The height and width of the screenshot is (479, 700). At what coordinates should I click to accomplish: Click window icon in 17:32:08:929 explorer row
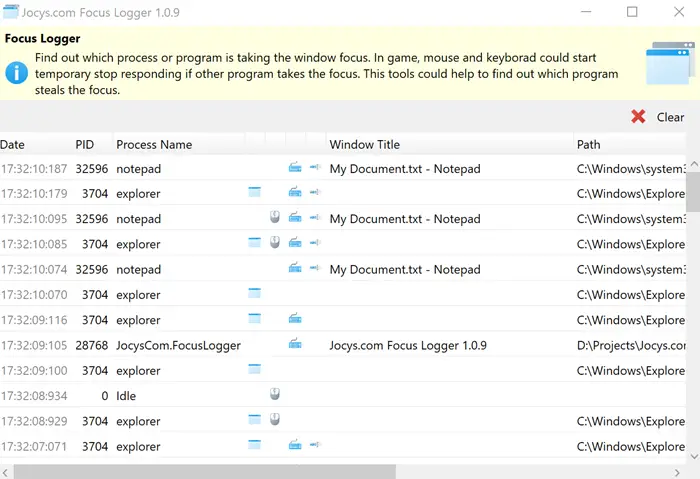click(254, 419)
